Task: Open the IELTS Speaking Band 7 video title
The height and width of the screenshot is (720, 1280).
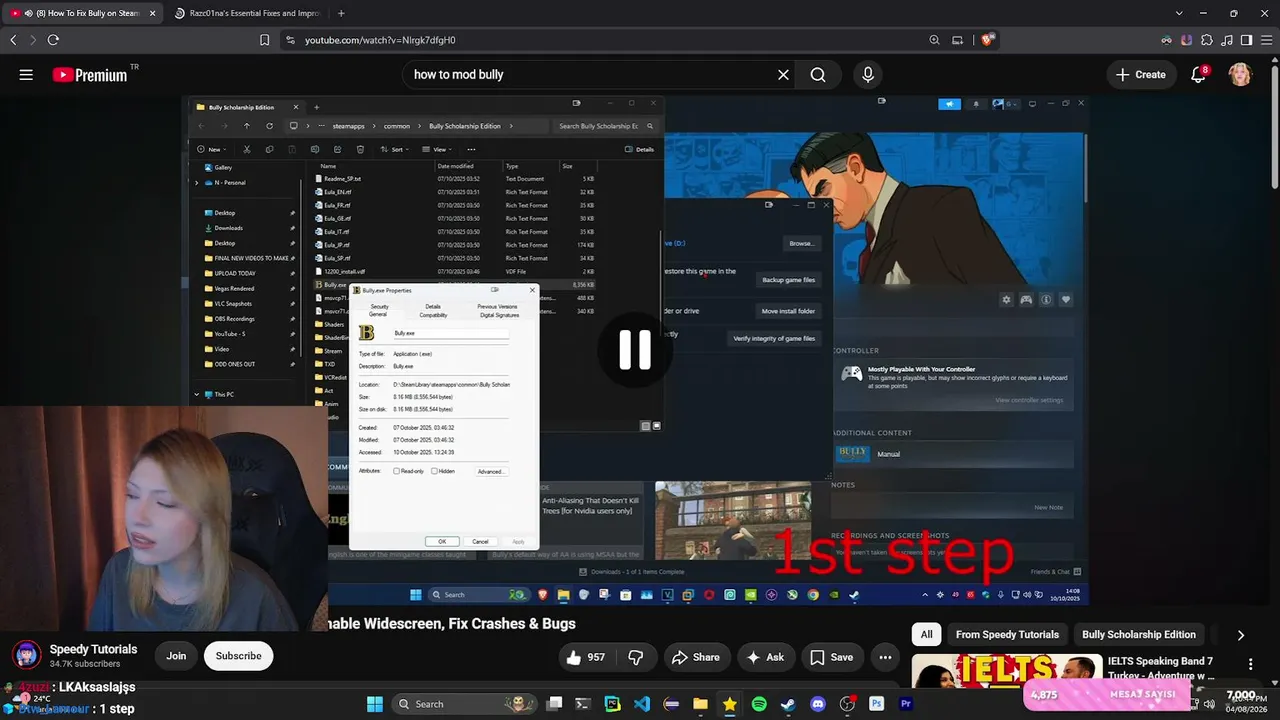Action: (x=1160, y=669)
